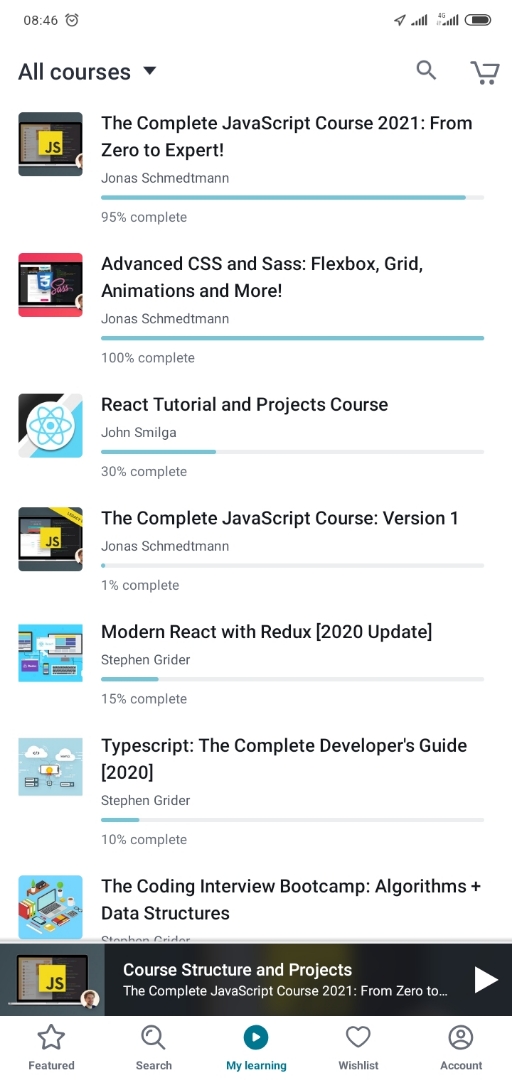
Task: Open the Account profile tab
Action: pos(461,1048)
